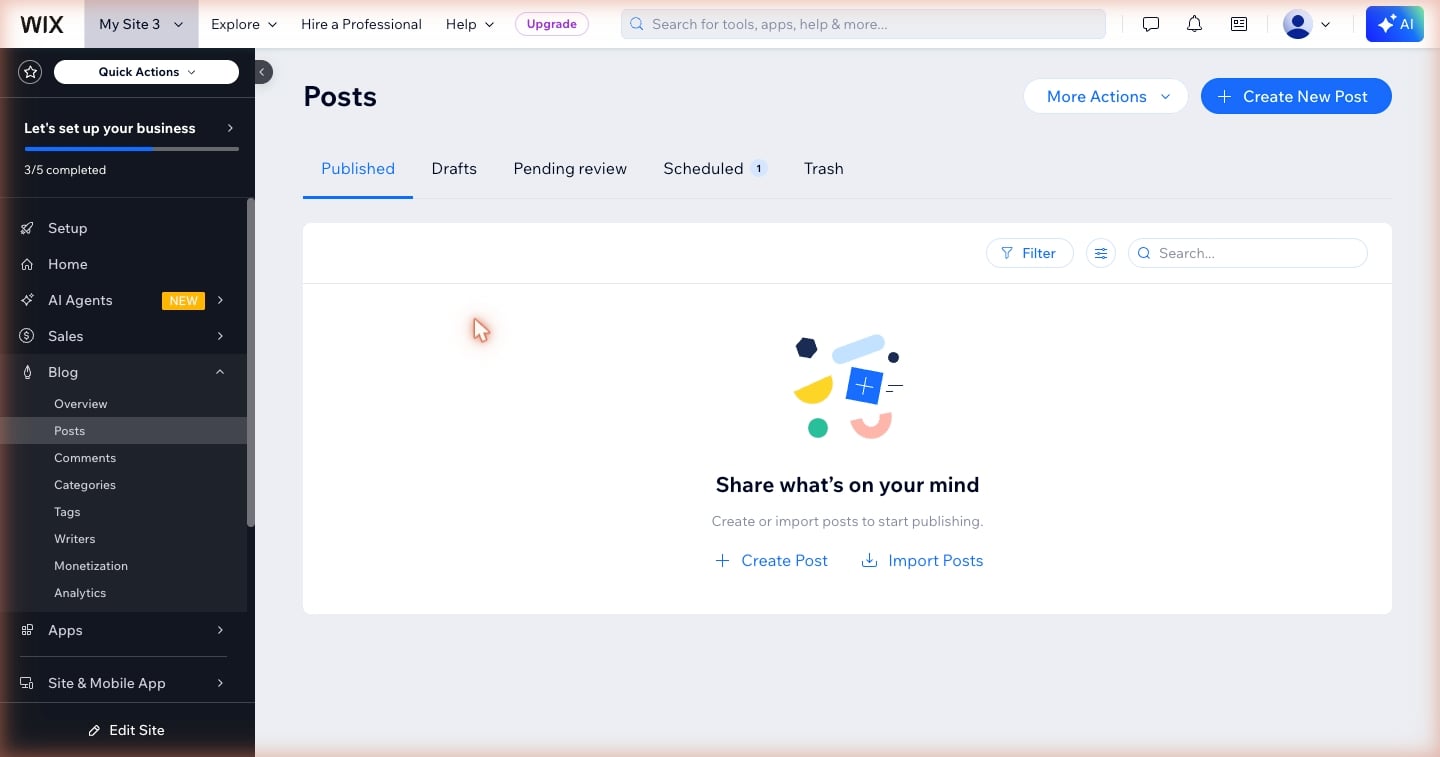This screenshot has width=1440, height=757.
Task: Collapse the sidebar with the arrow handle
Action: (262, 72)
